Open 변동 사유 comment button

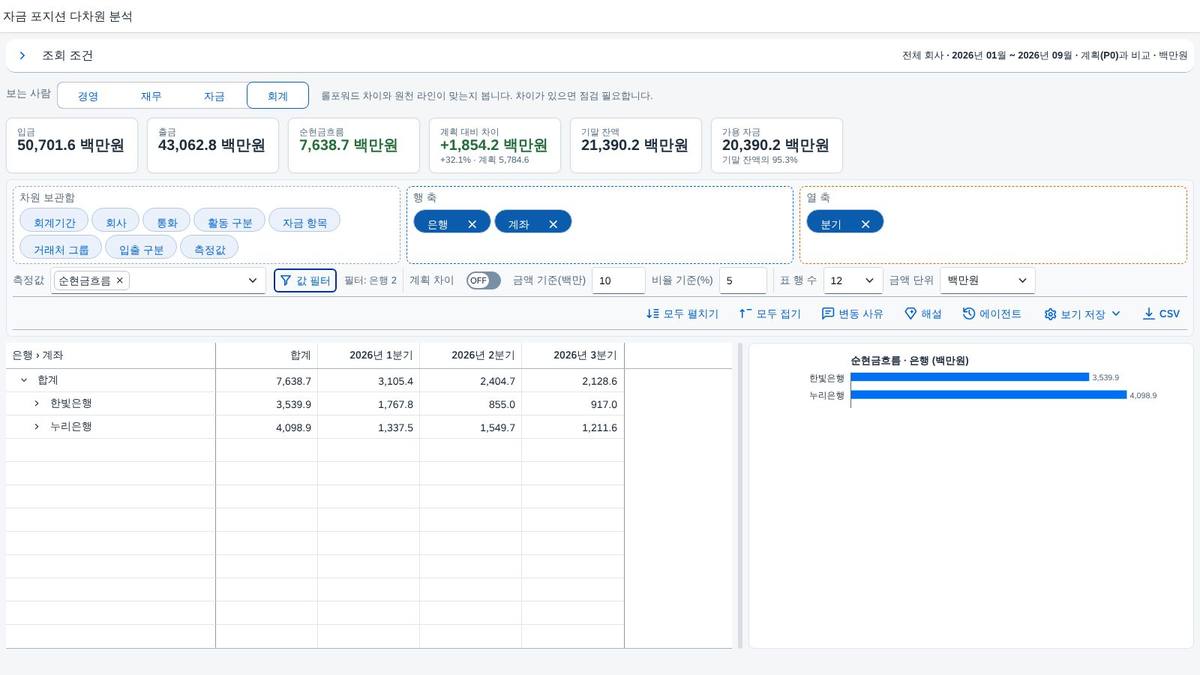coord(852,314)
